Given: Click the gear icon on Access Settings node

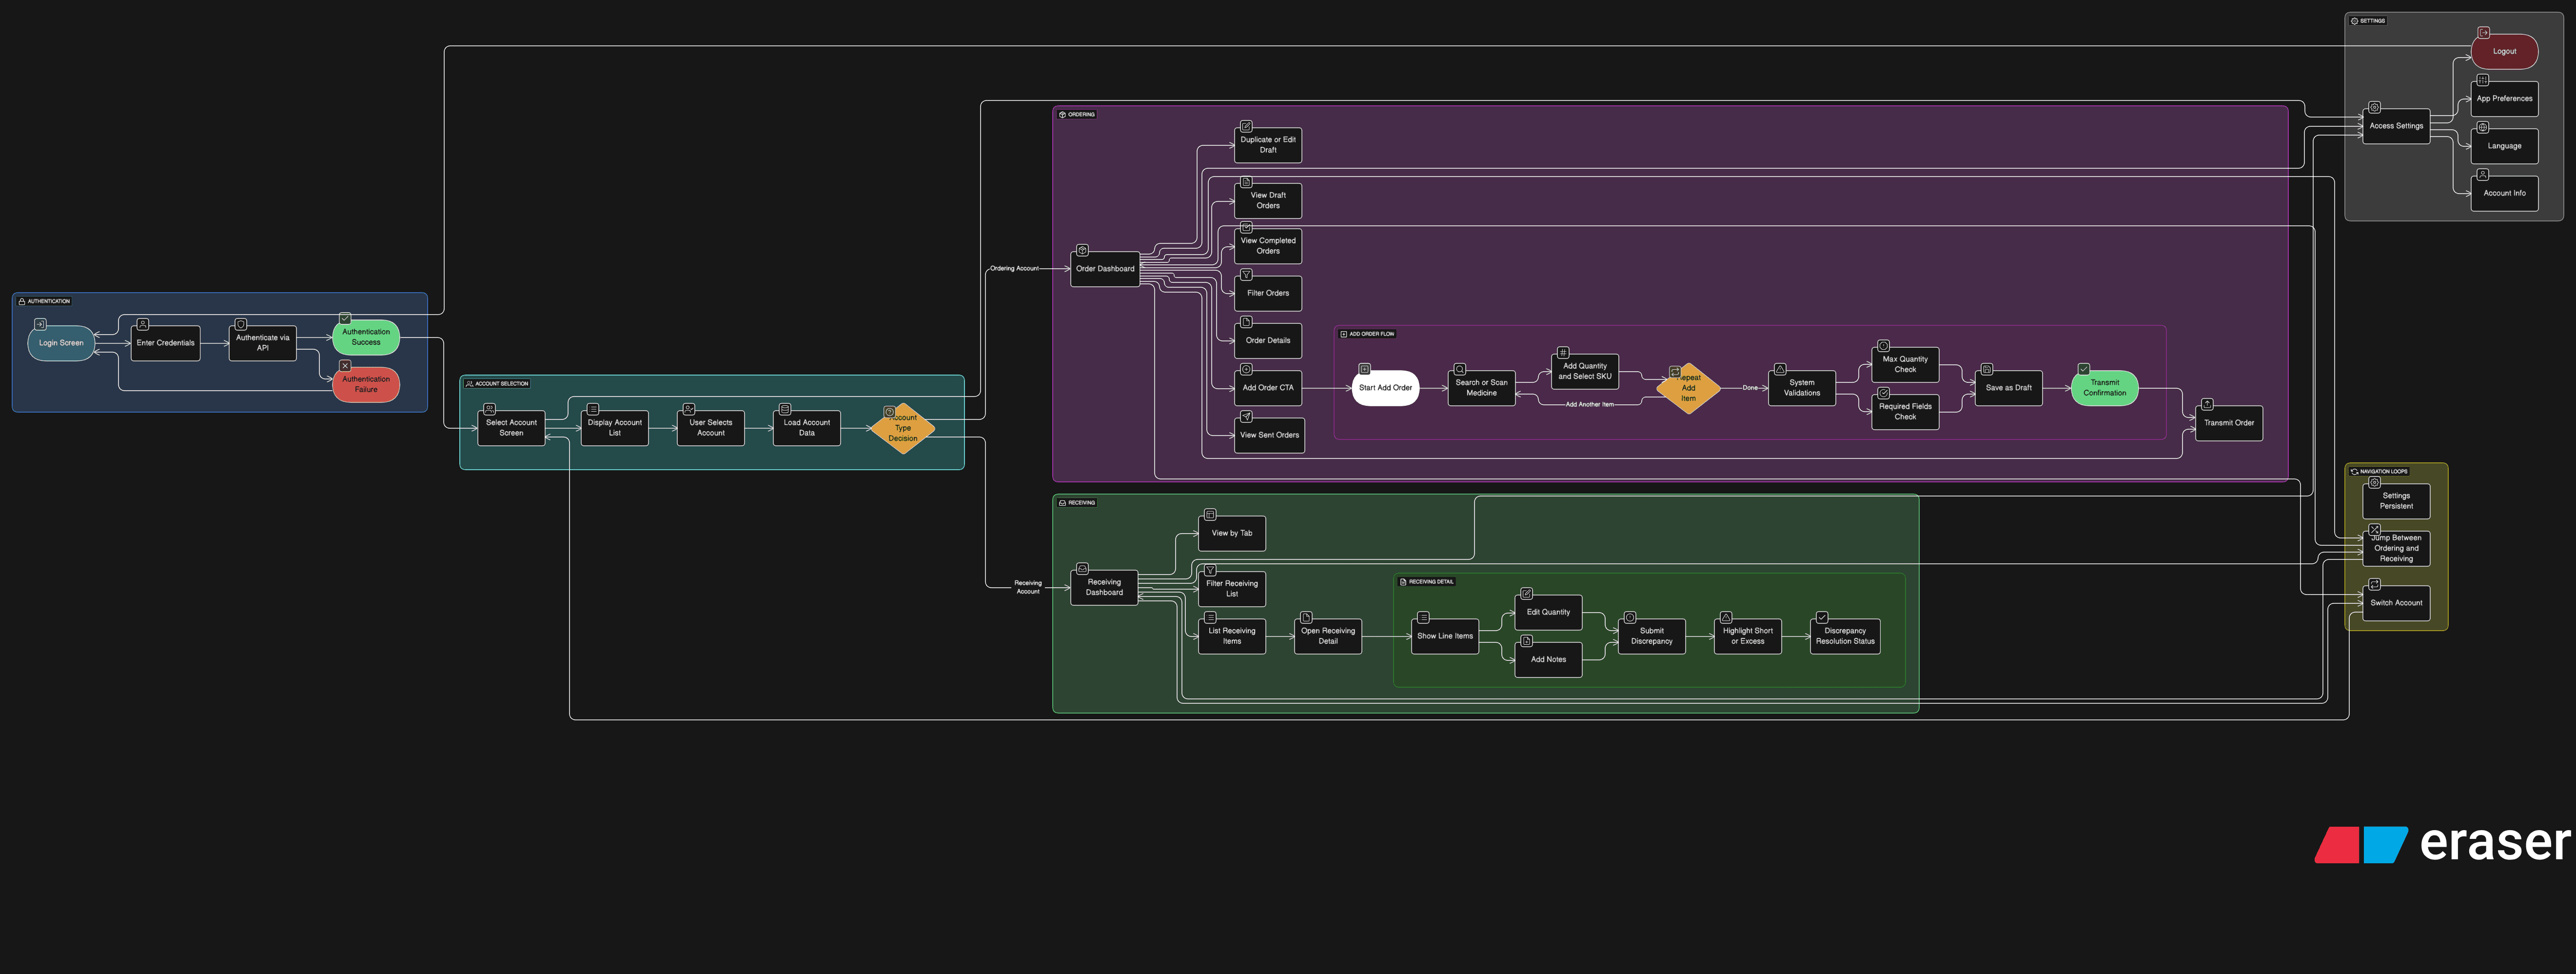Looking at the screenshot, I should click(x=2374, y=107).
